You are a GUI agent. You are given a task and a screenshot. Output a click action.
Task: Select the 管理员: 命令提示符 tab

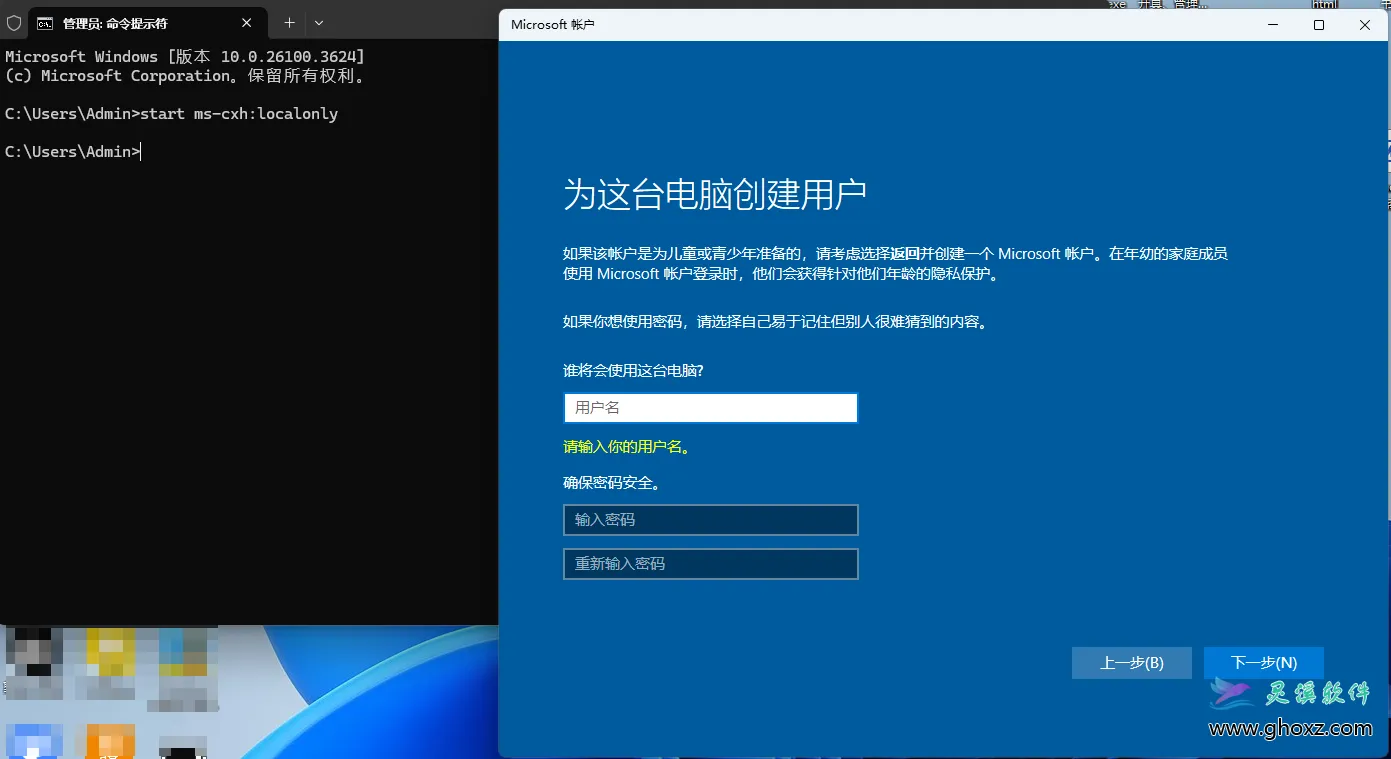point(147,22)
